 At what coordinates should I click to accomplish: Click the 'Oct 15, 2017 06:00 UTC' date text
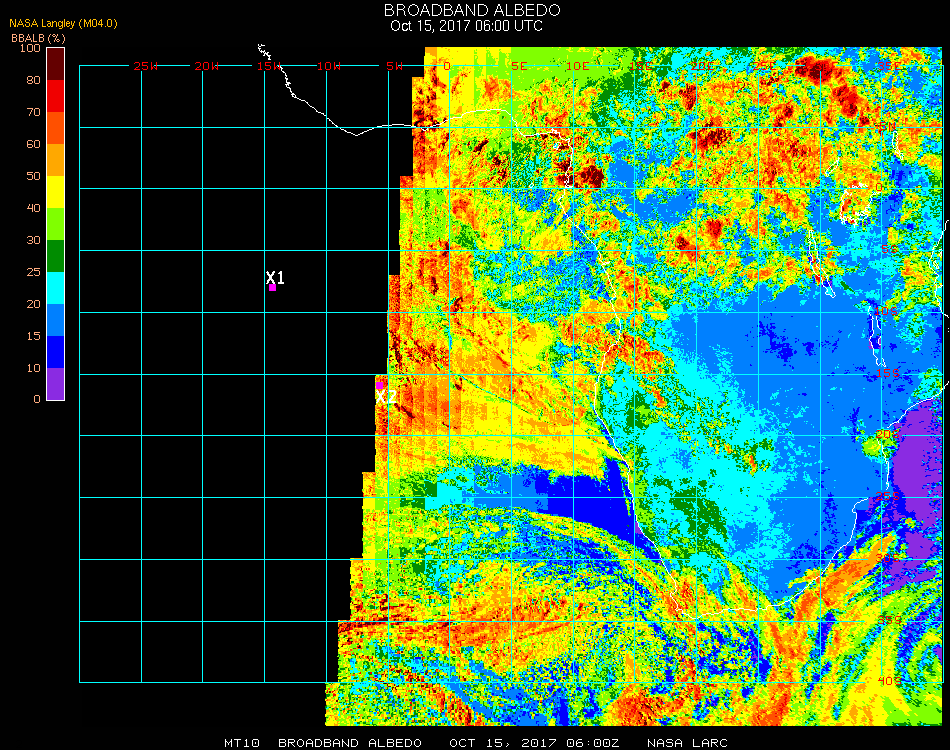[467, 26]
